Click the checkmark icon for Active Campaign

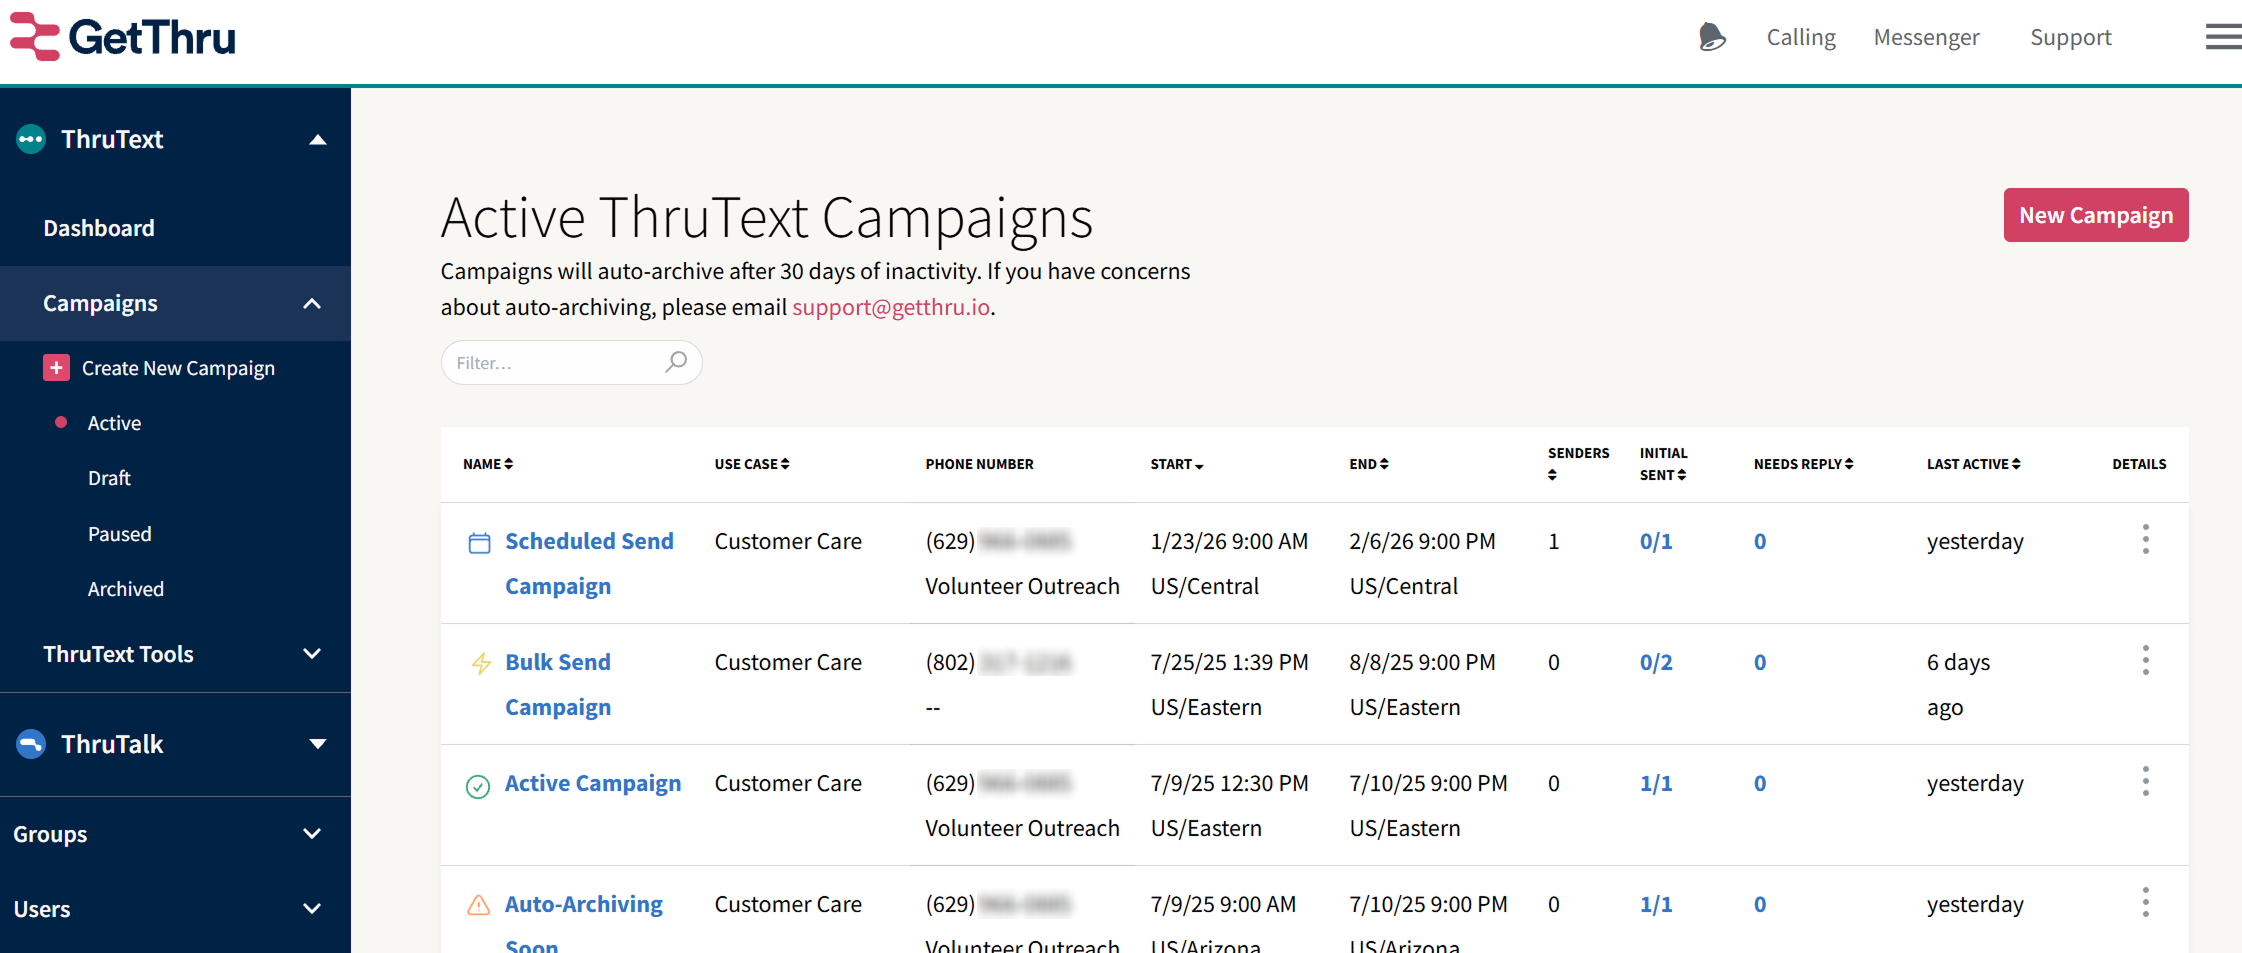coord(478,786)
